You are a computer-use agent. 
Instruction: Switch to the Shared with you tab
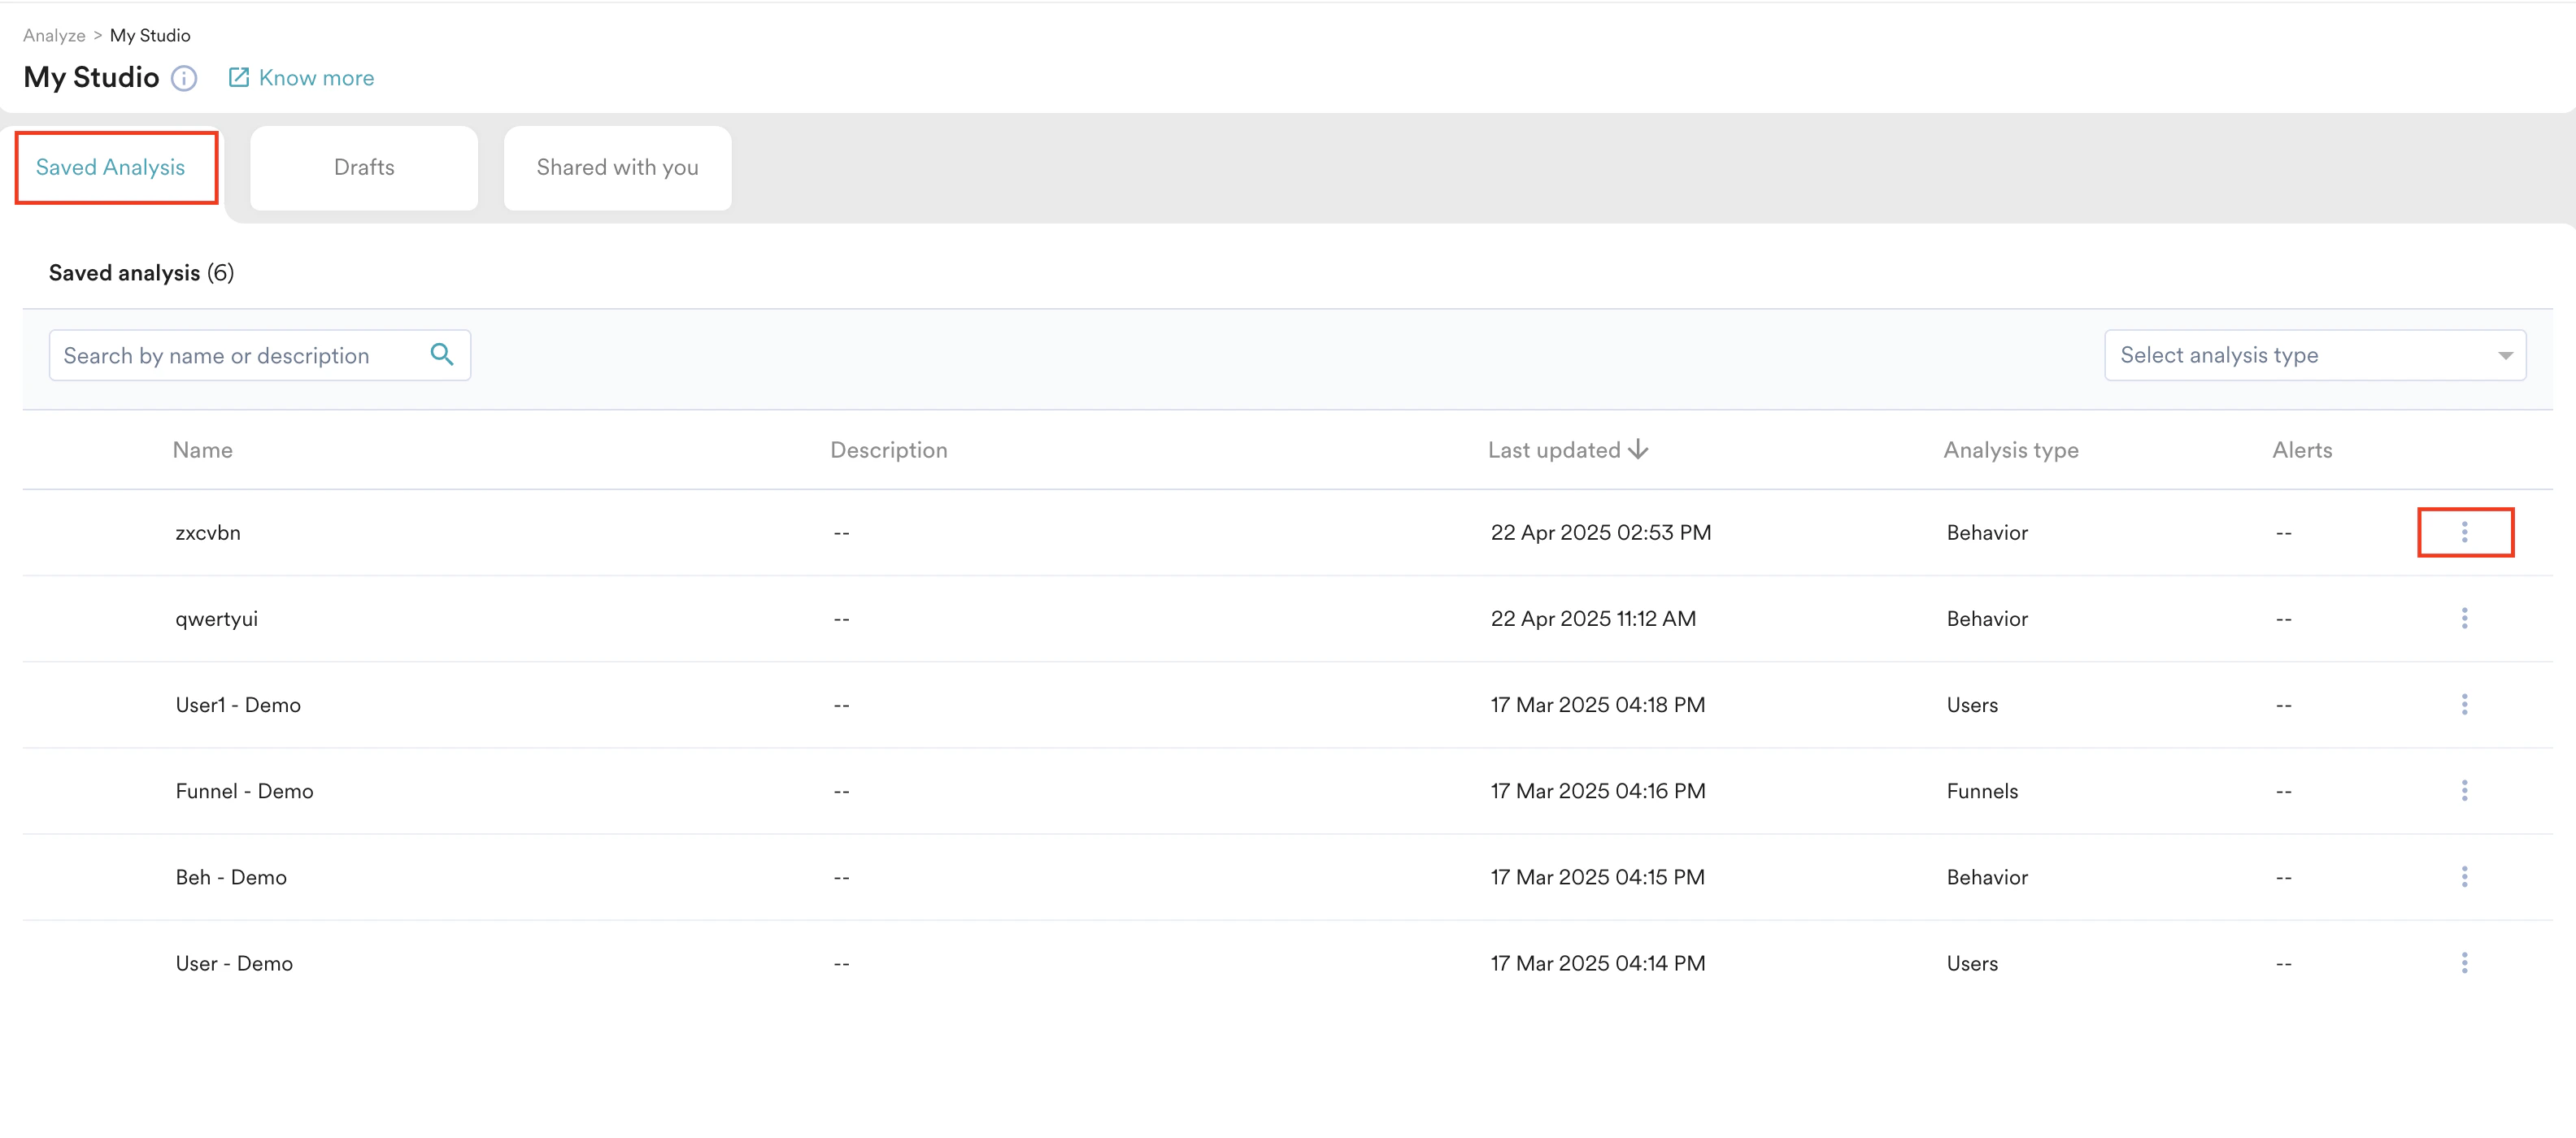click(617, 167)
